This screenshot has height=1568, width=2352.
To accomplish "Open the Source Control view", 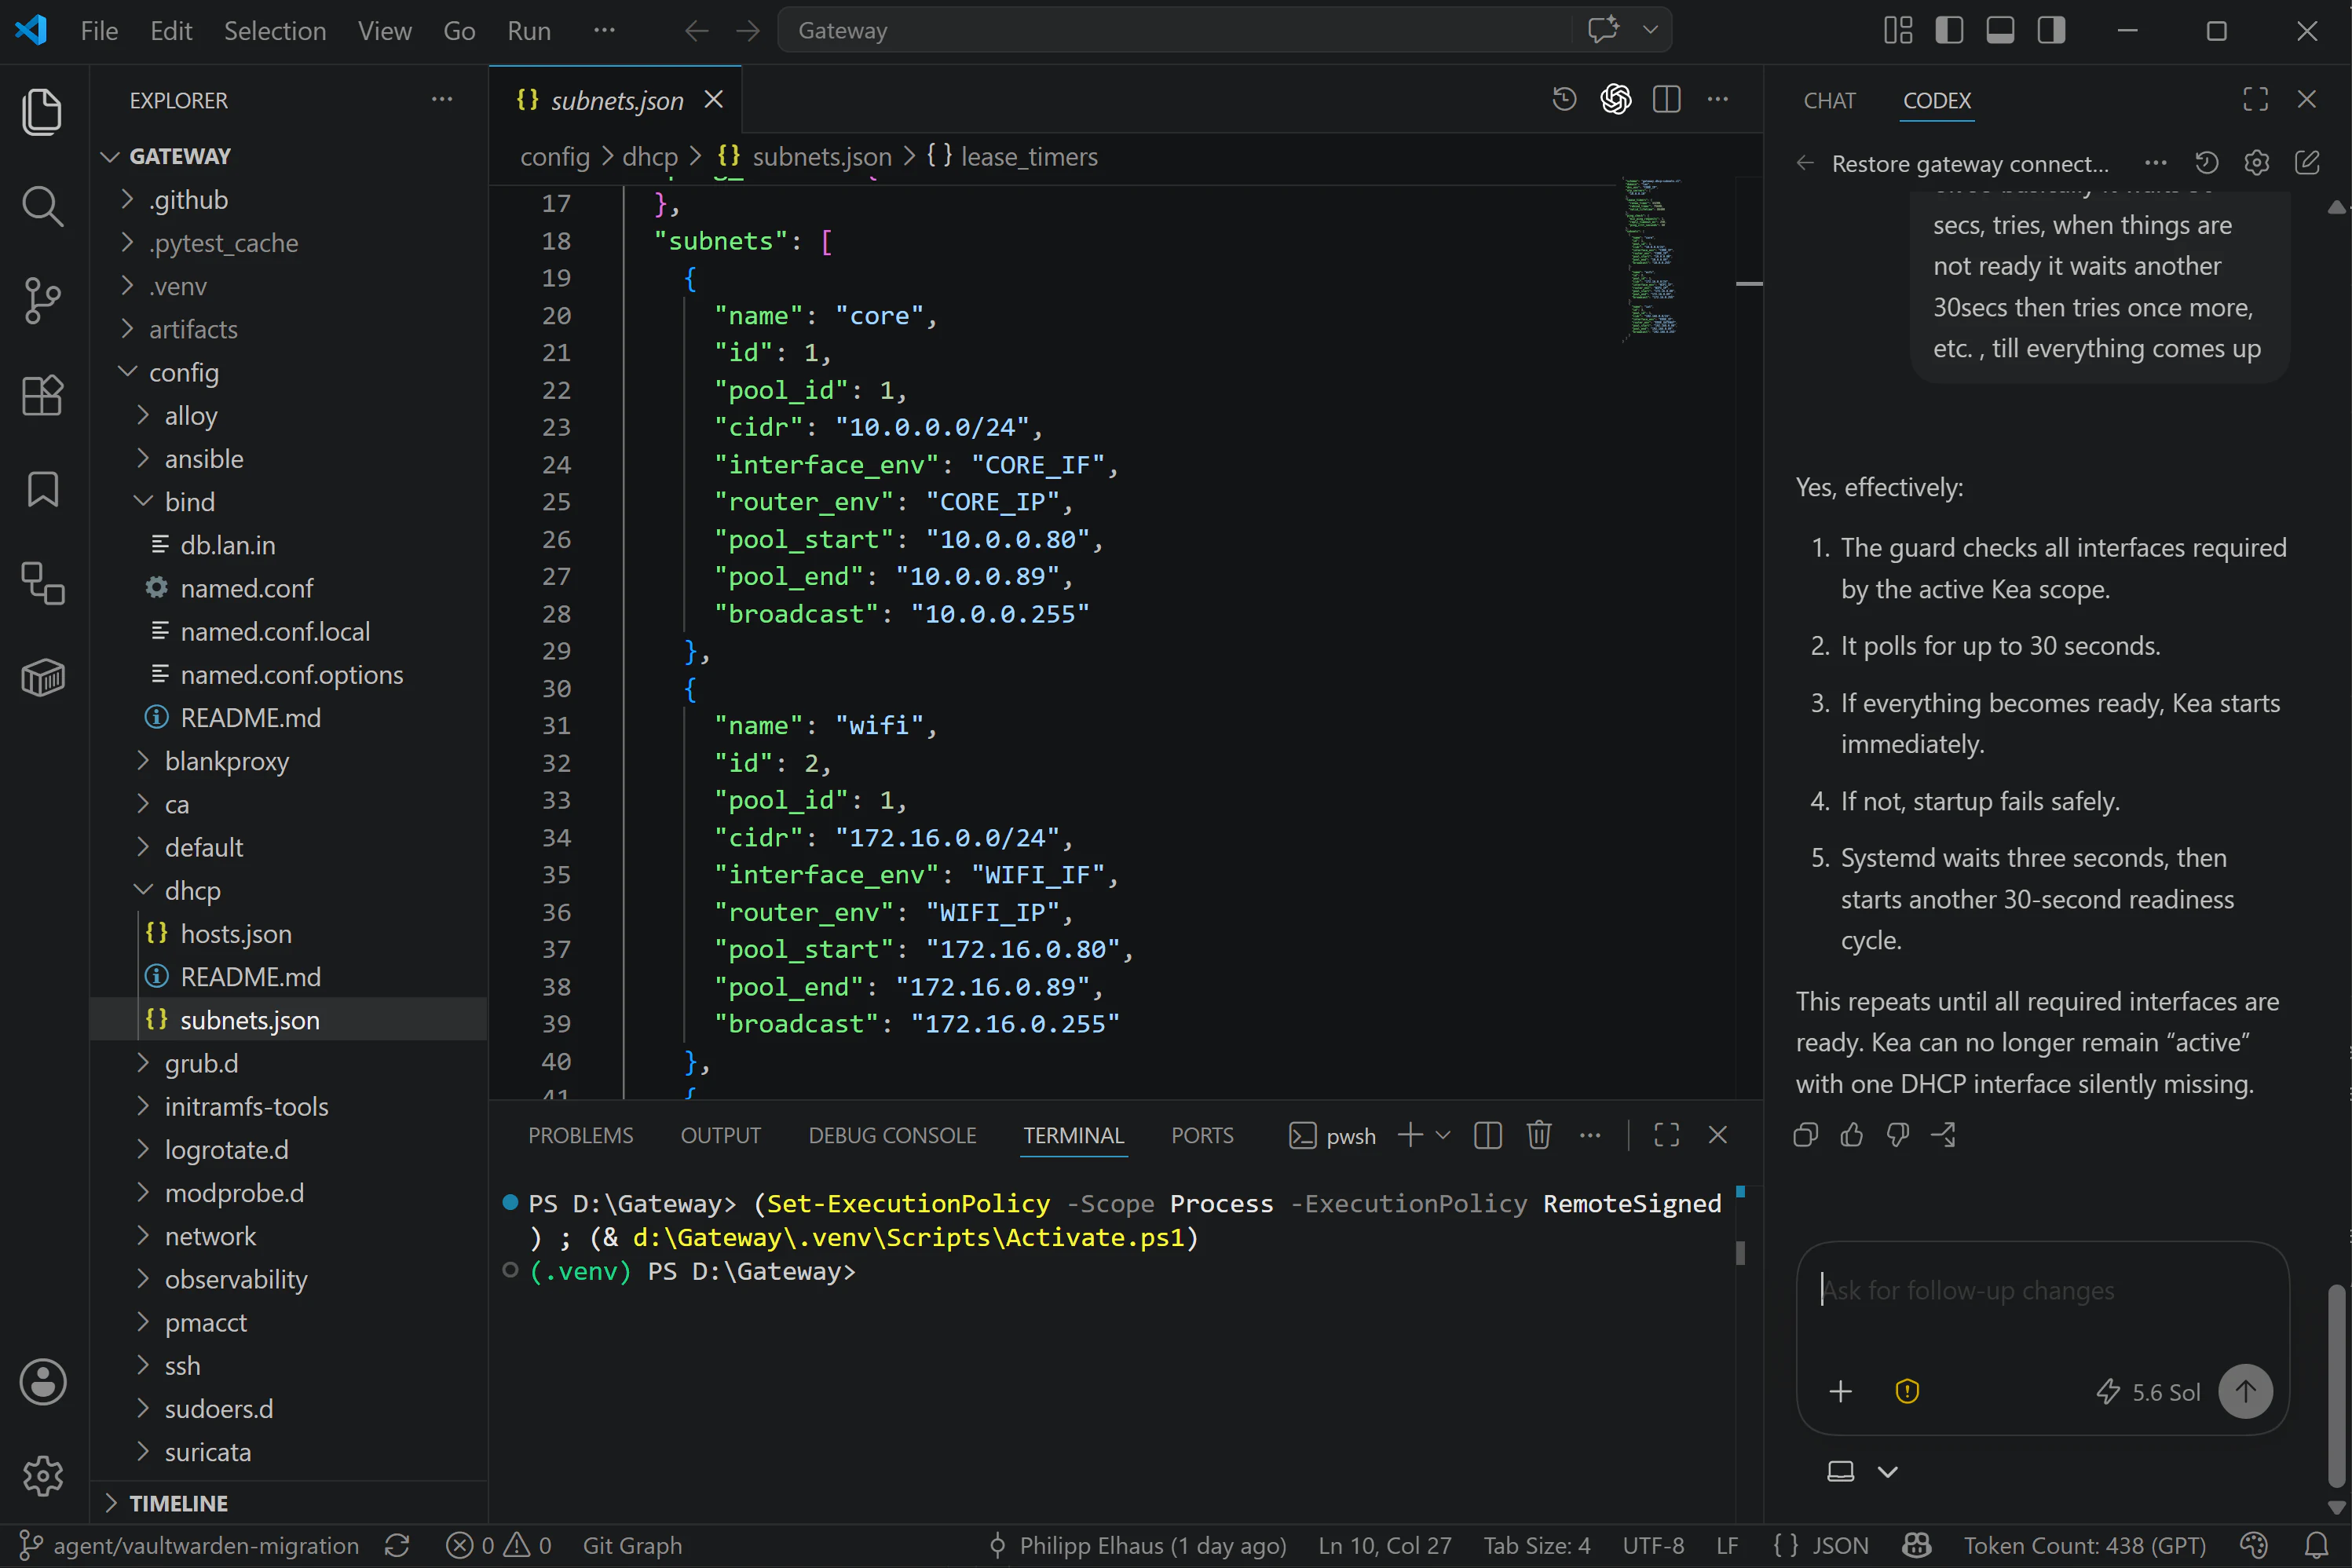I will (42, 300).
